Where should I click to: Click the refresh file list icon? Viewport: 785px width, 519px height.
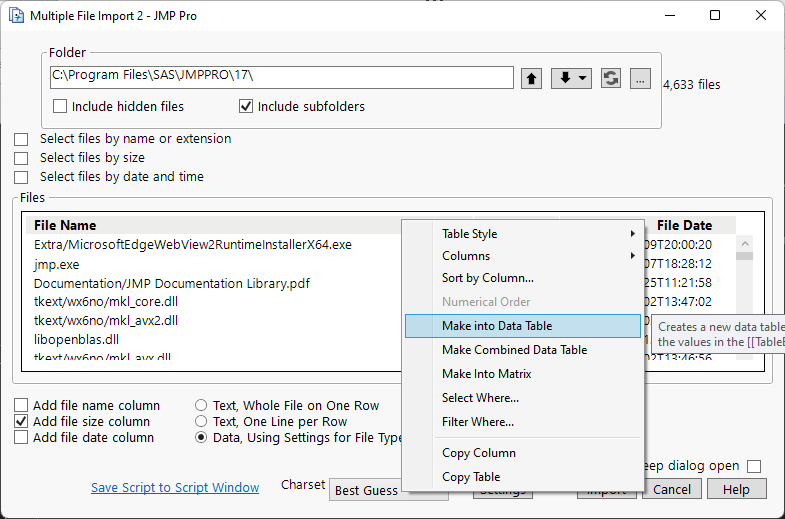click(x=611, y=78)
